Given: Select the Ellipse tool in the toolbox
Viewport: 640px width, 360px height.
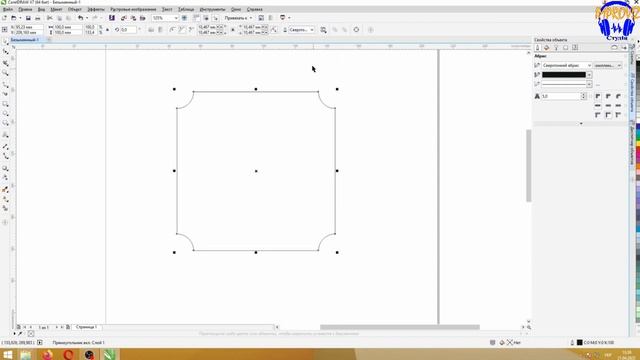Looking at the screenshot, I should [x=5, y=113].
